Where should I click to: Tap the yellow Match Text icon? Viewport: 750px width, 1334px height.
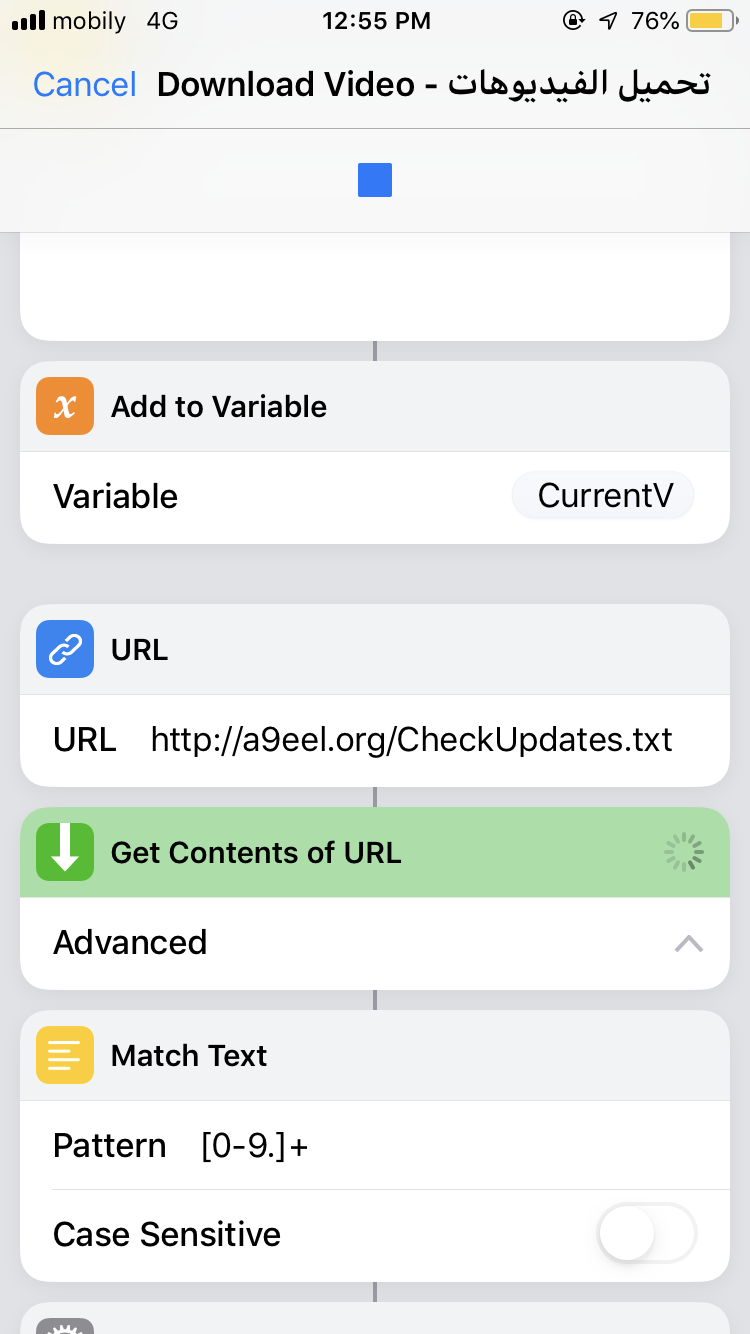click(x=65, y=1055)
